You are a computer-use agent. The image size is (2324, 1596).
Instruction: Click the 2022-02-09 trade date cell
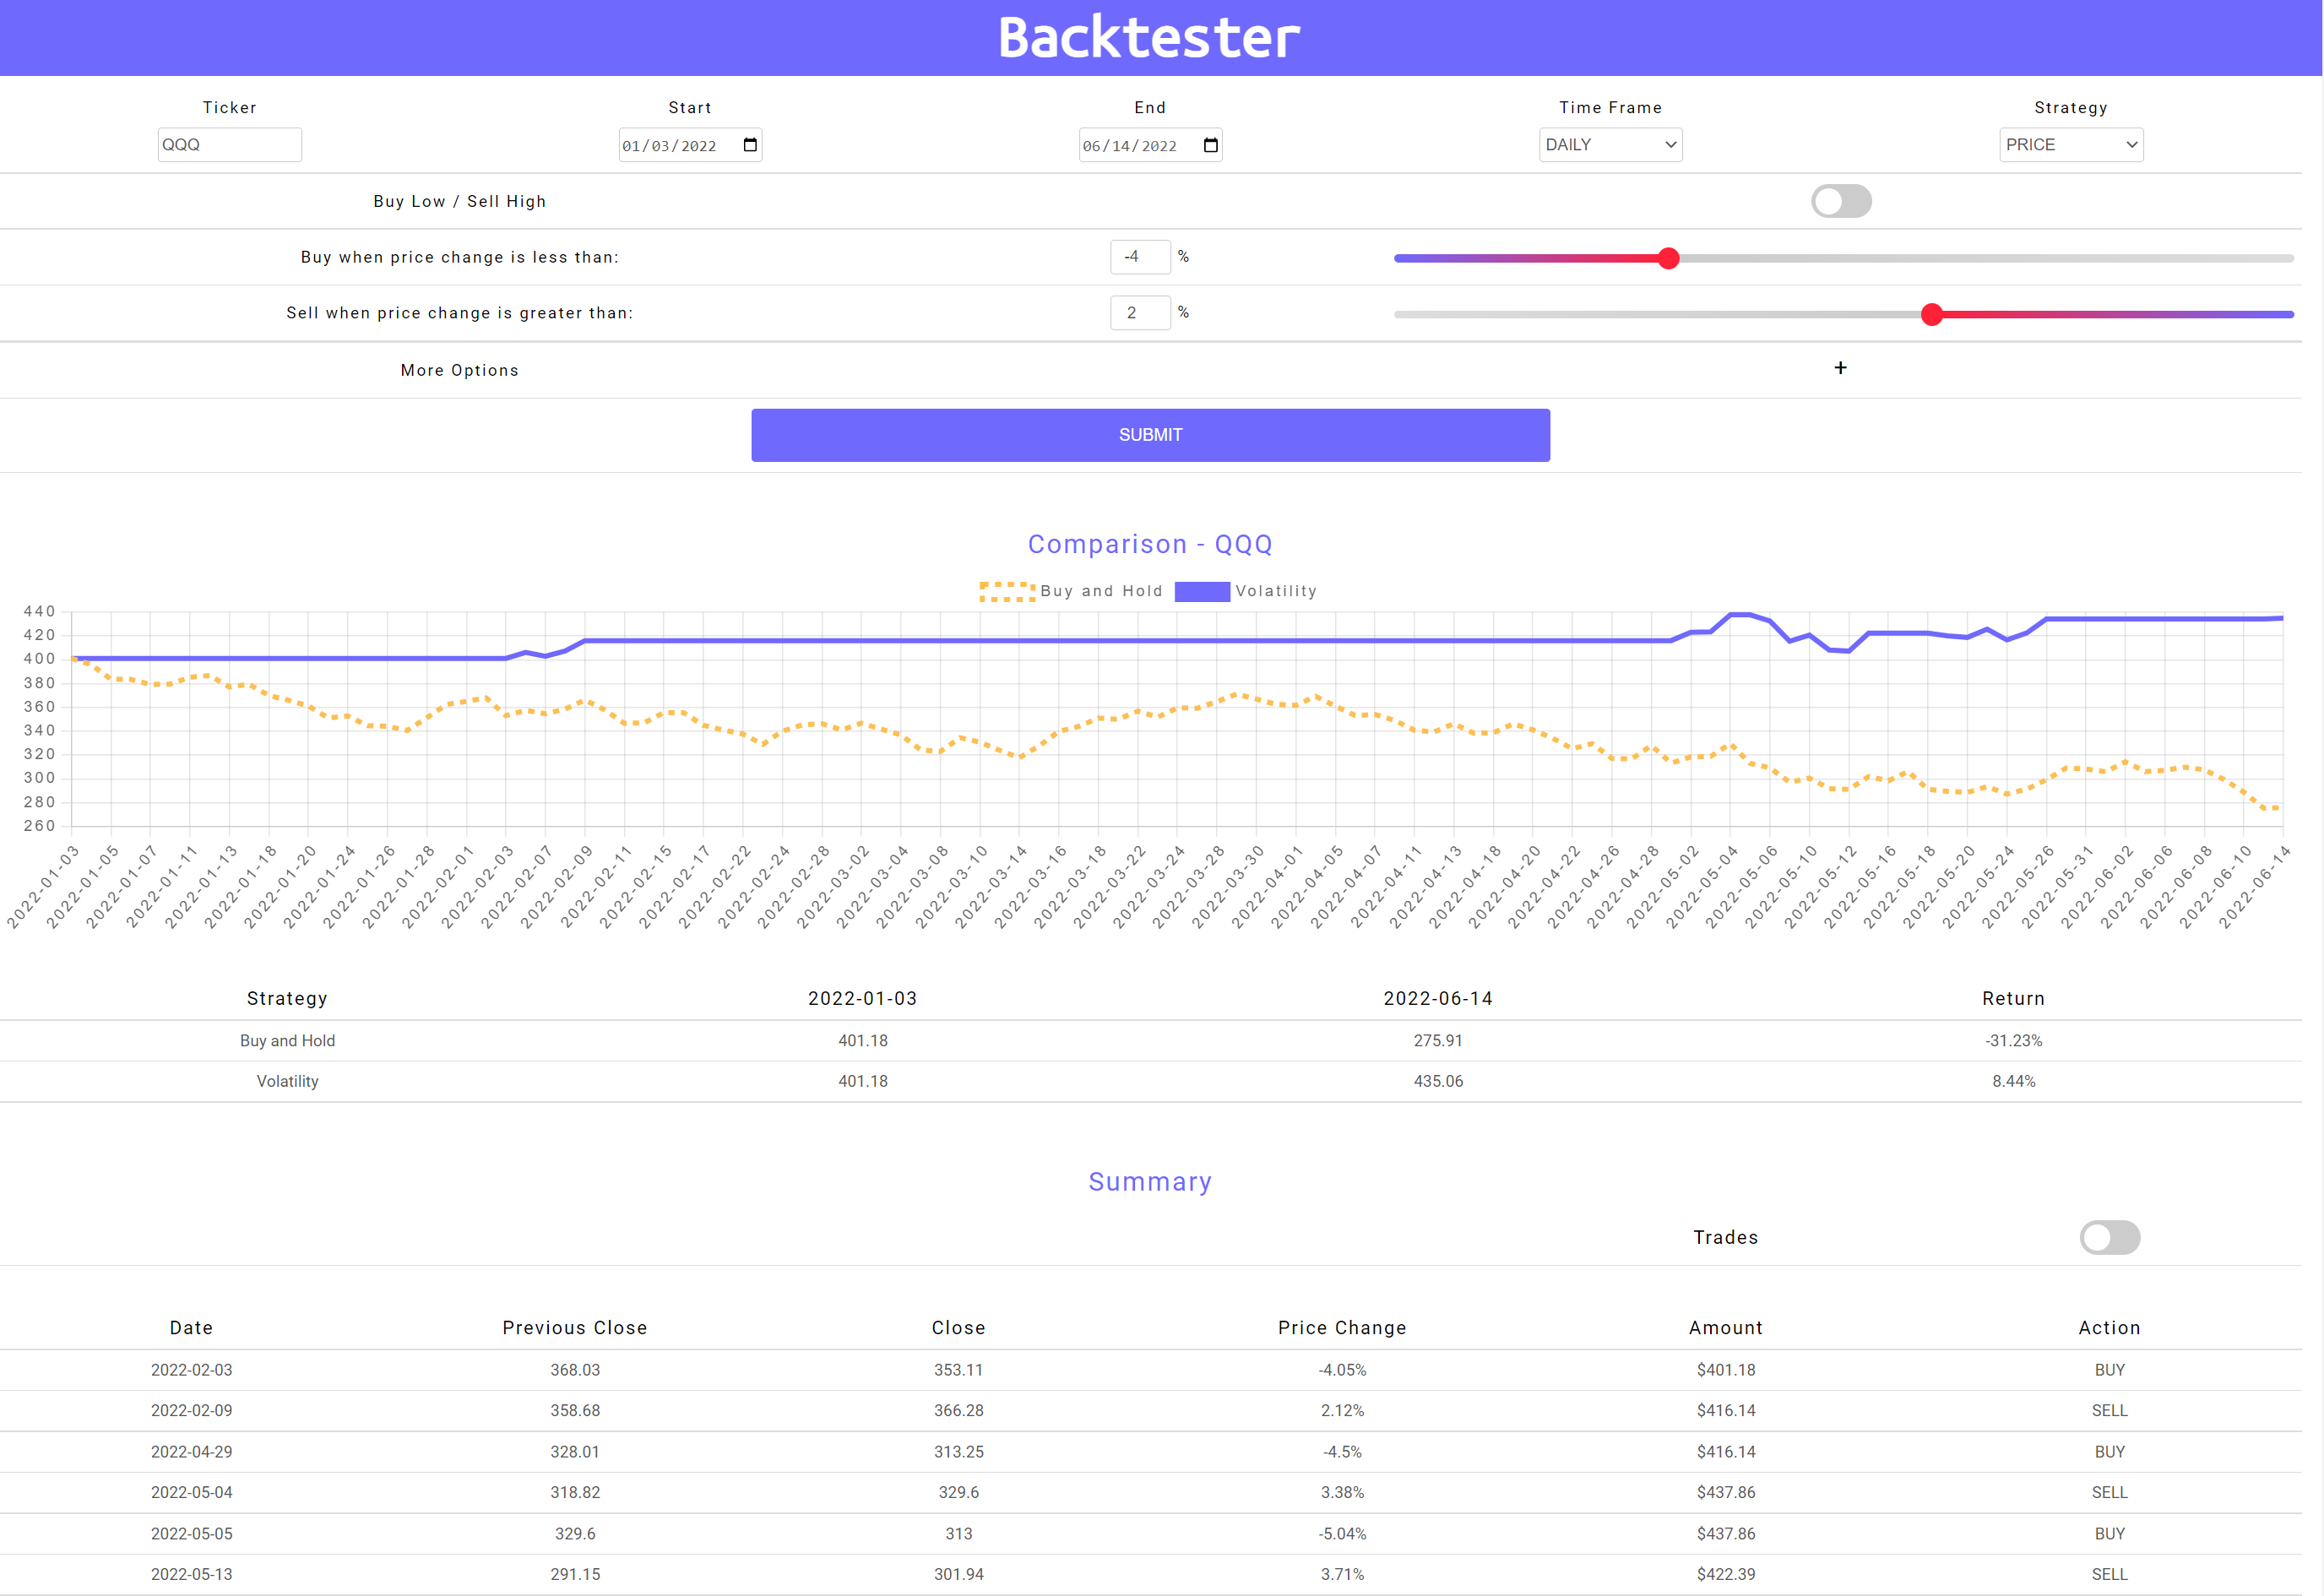(x=192, y=1411)
